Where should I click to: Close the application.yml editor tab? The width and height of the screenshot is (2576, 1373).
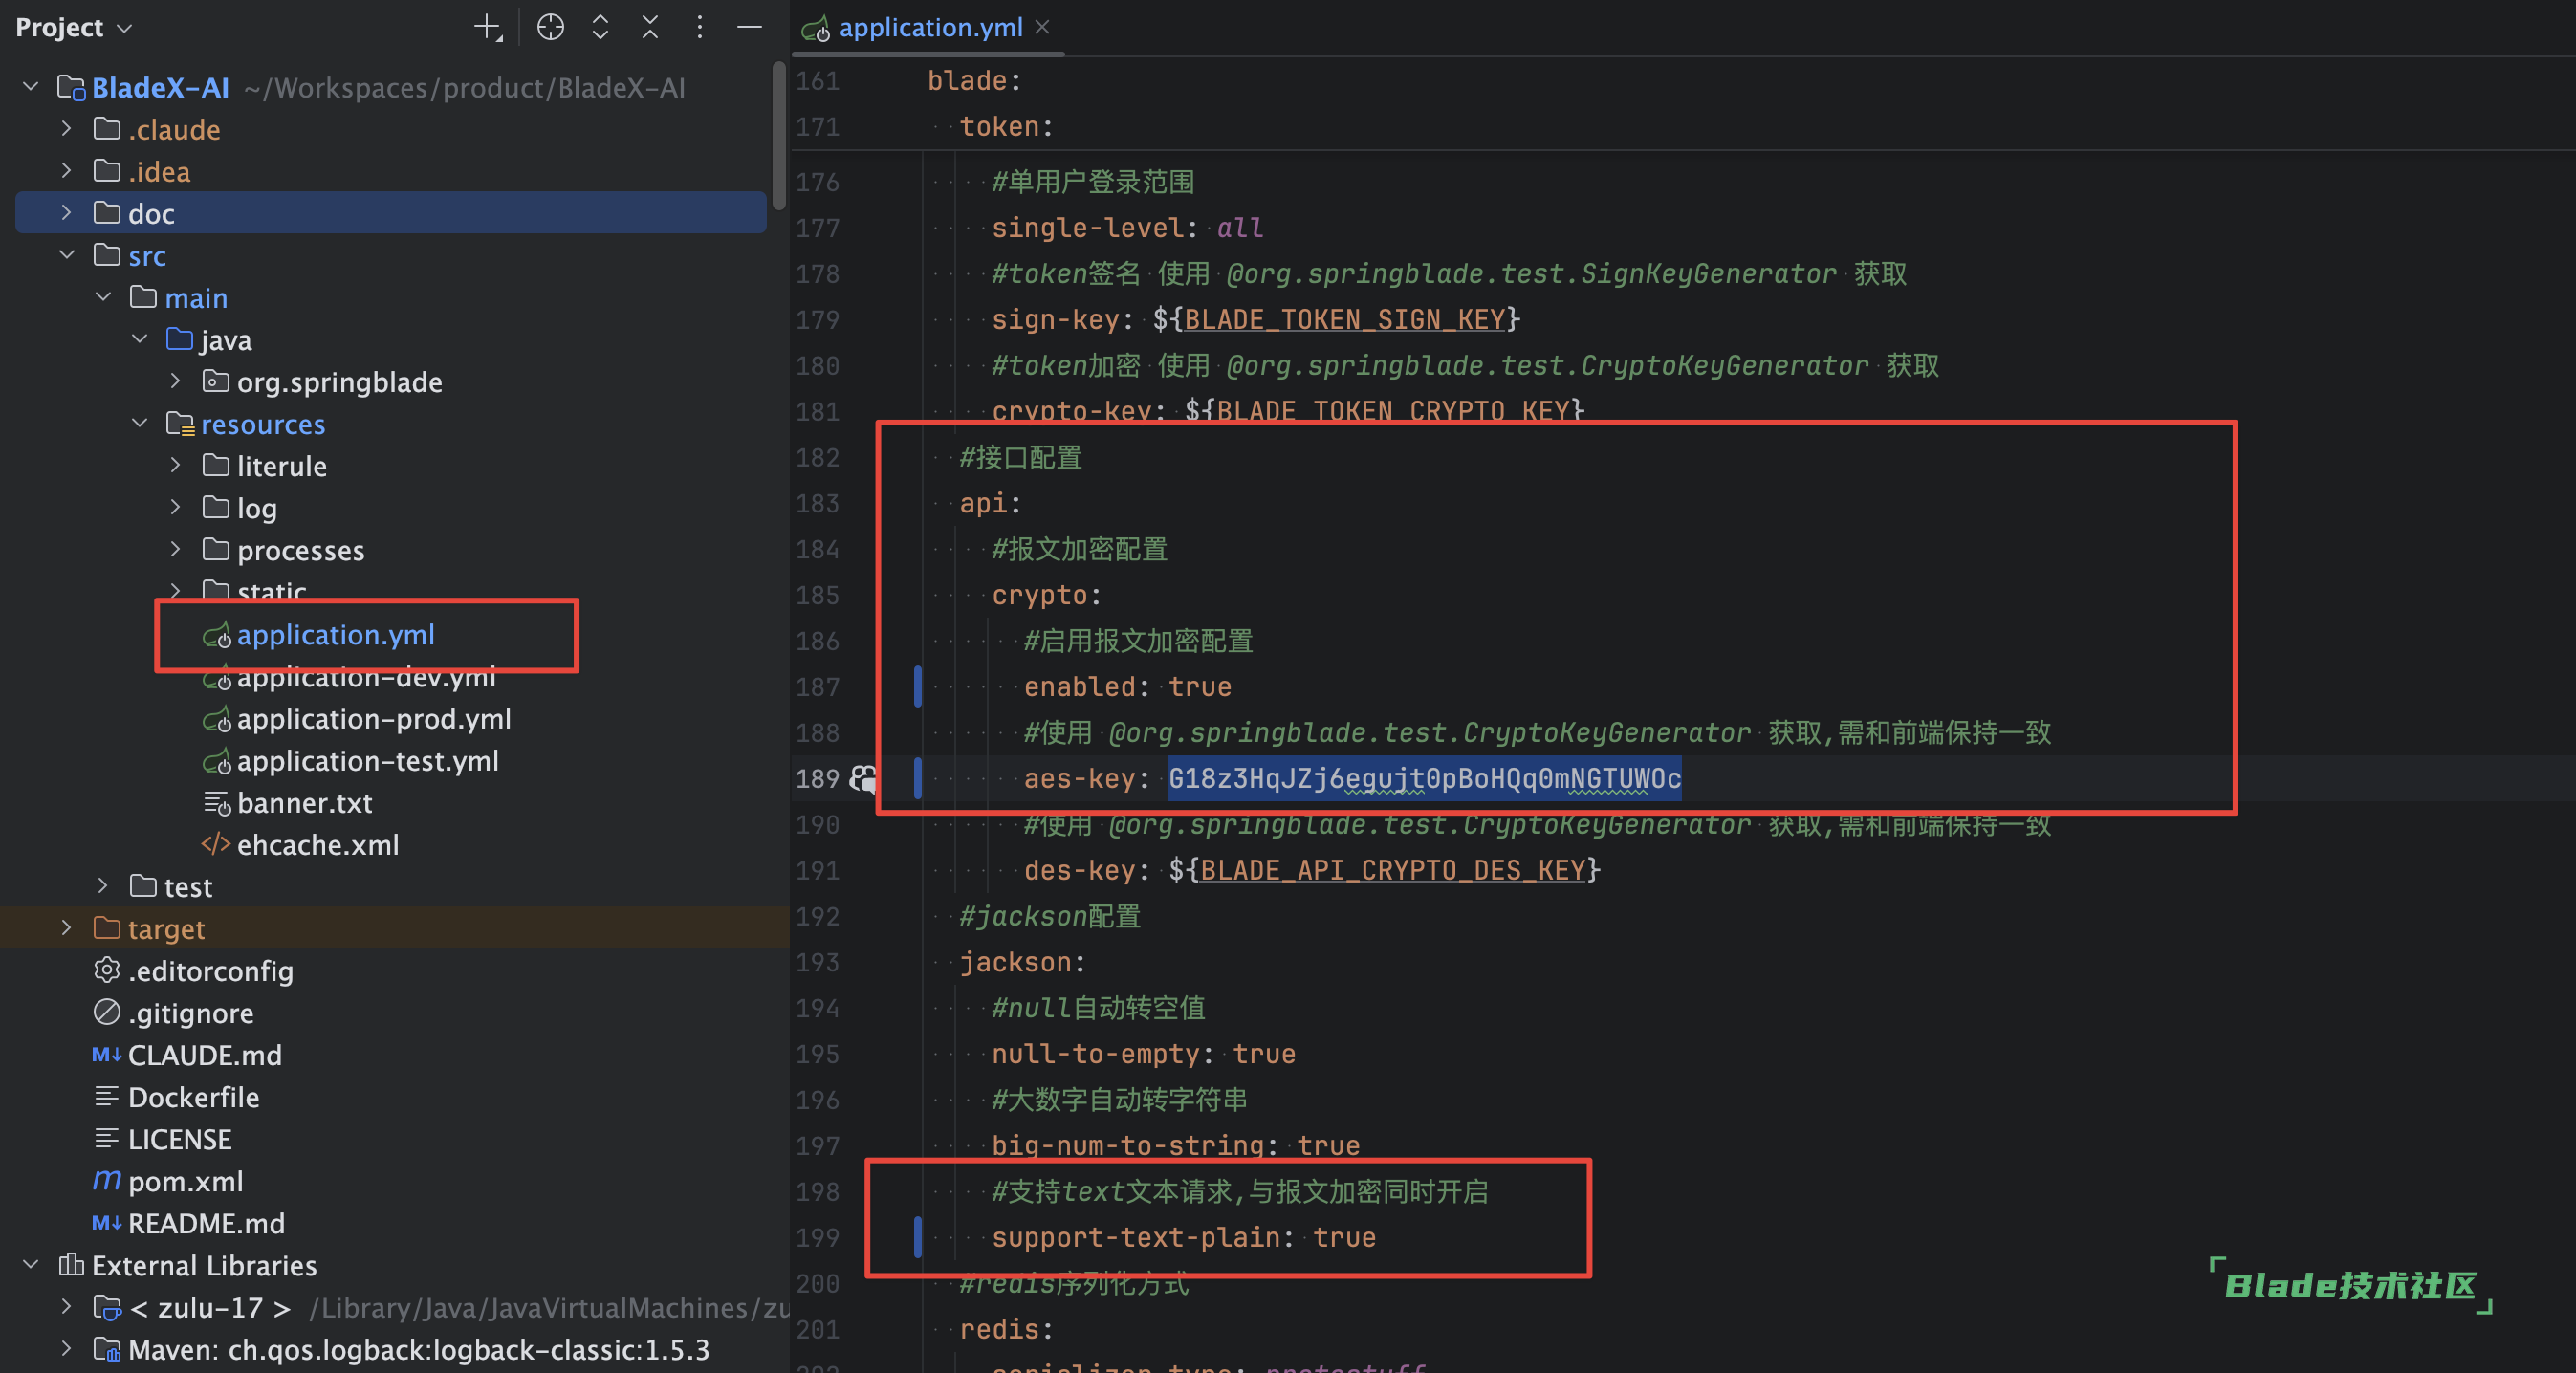tap(1042, 27)
